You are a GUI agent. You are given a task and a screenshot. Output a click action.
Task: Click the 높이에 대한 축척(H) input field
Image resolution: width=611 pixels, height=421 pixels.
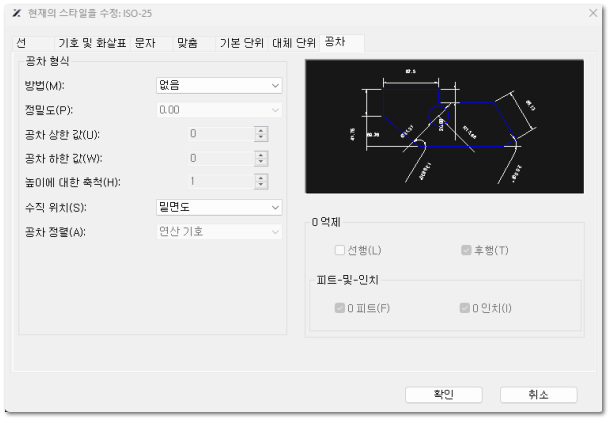[x=221, y=182]
